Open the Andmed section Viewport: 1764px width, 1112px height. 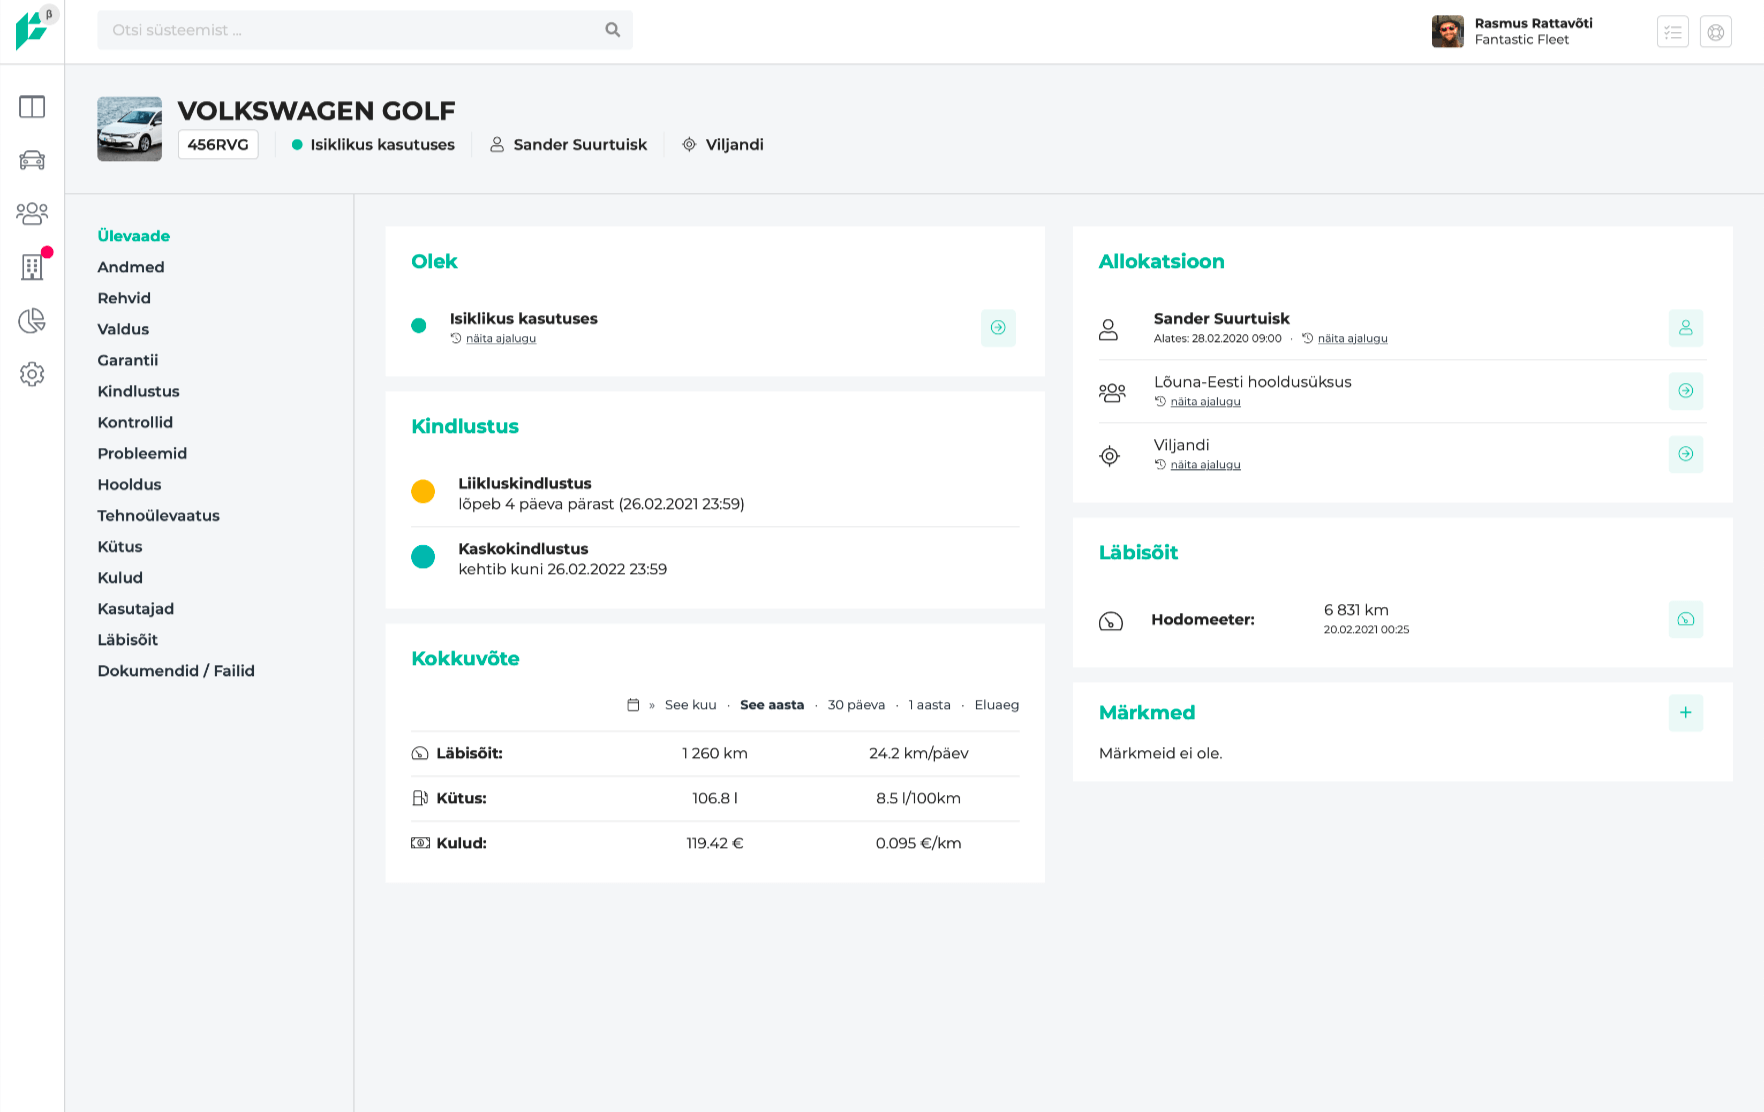pyautogui.click(x=131, y=267)
